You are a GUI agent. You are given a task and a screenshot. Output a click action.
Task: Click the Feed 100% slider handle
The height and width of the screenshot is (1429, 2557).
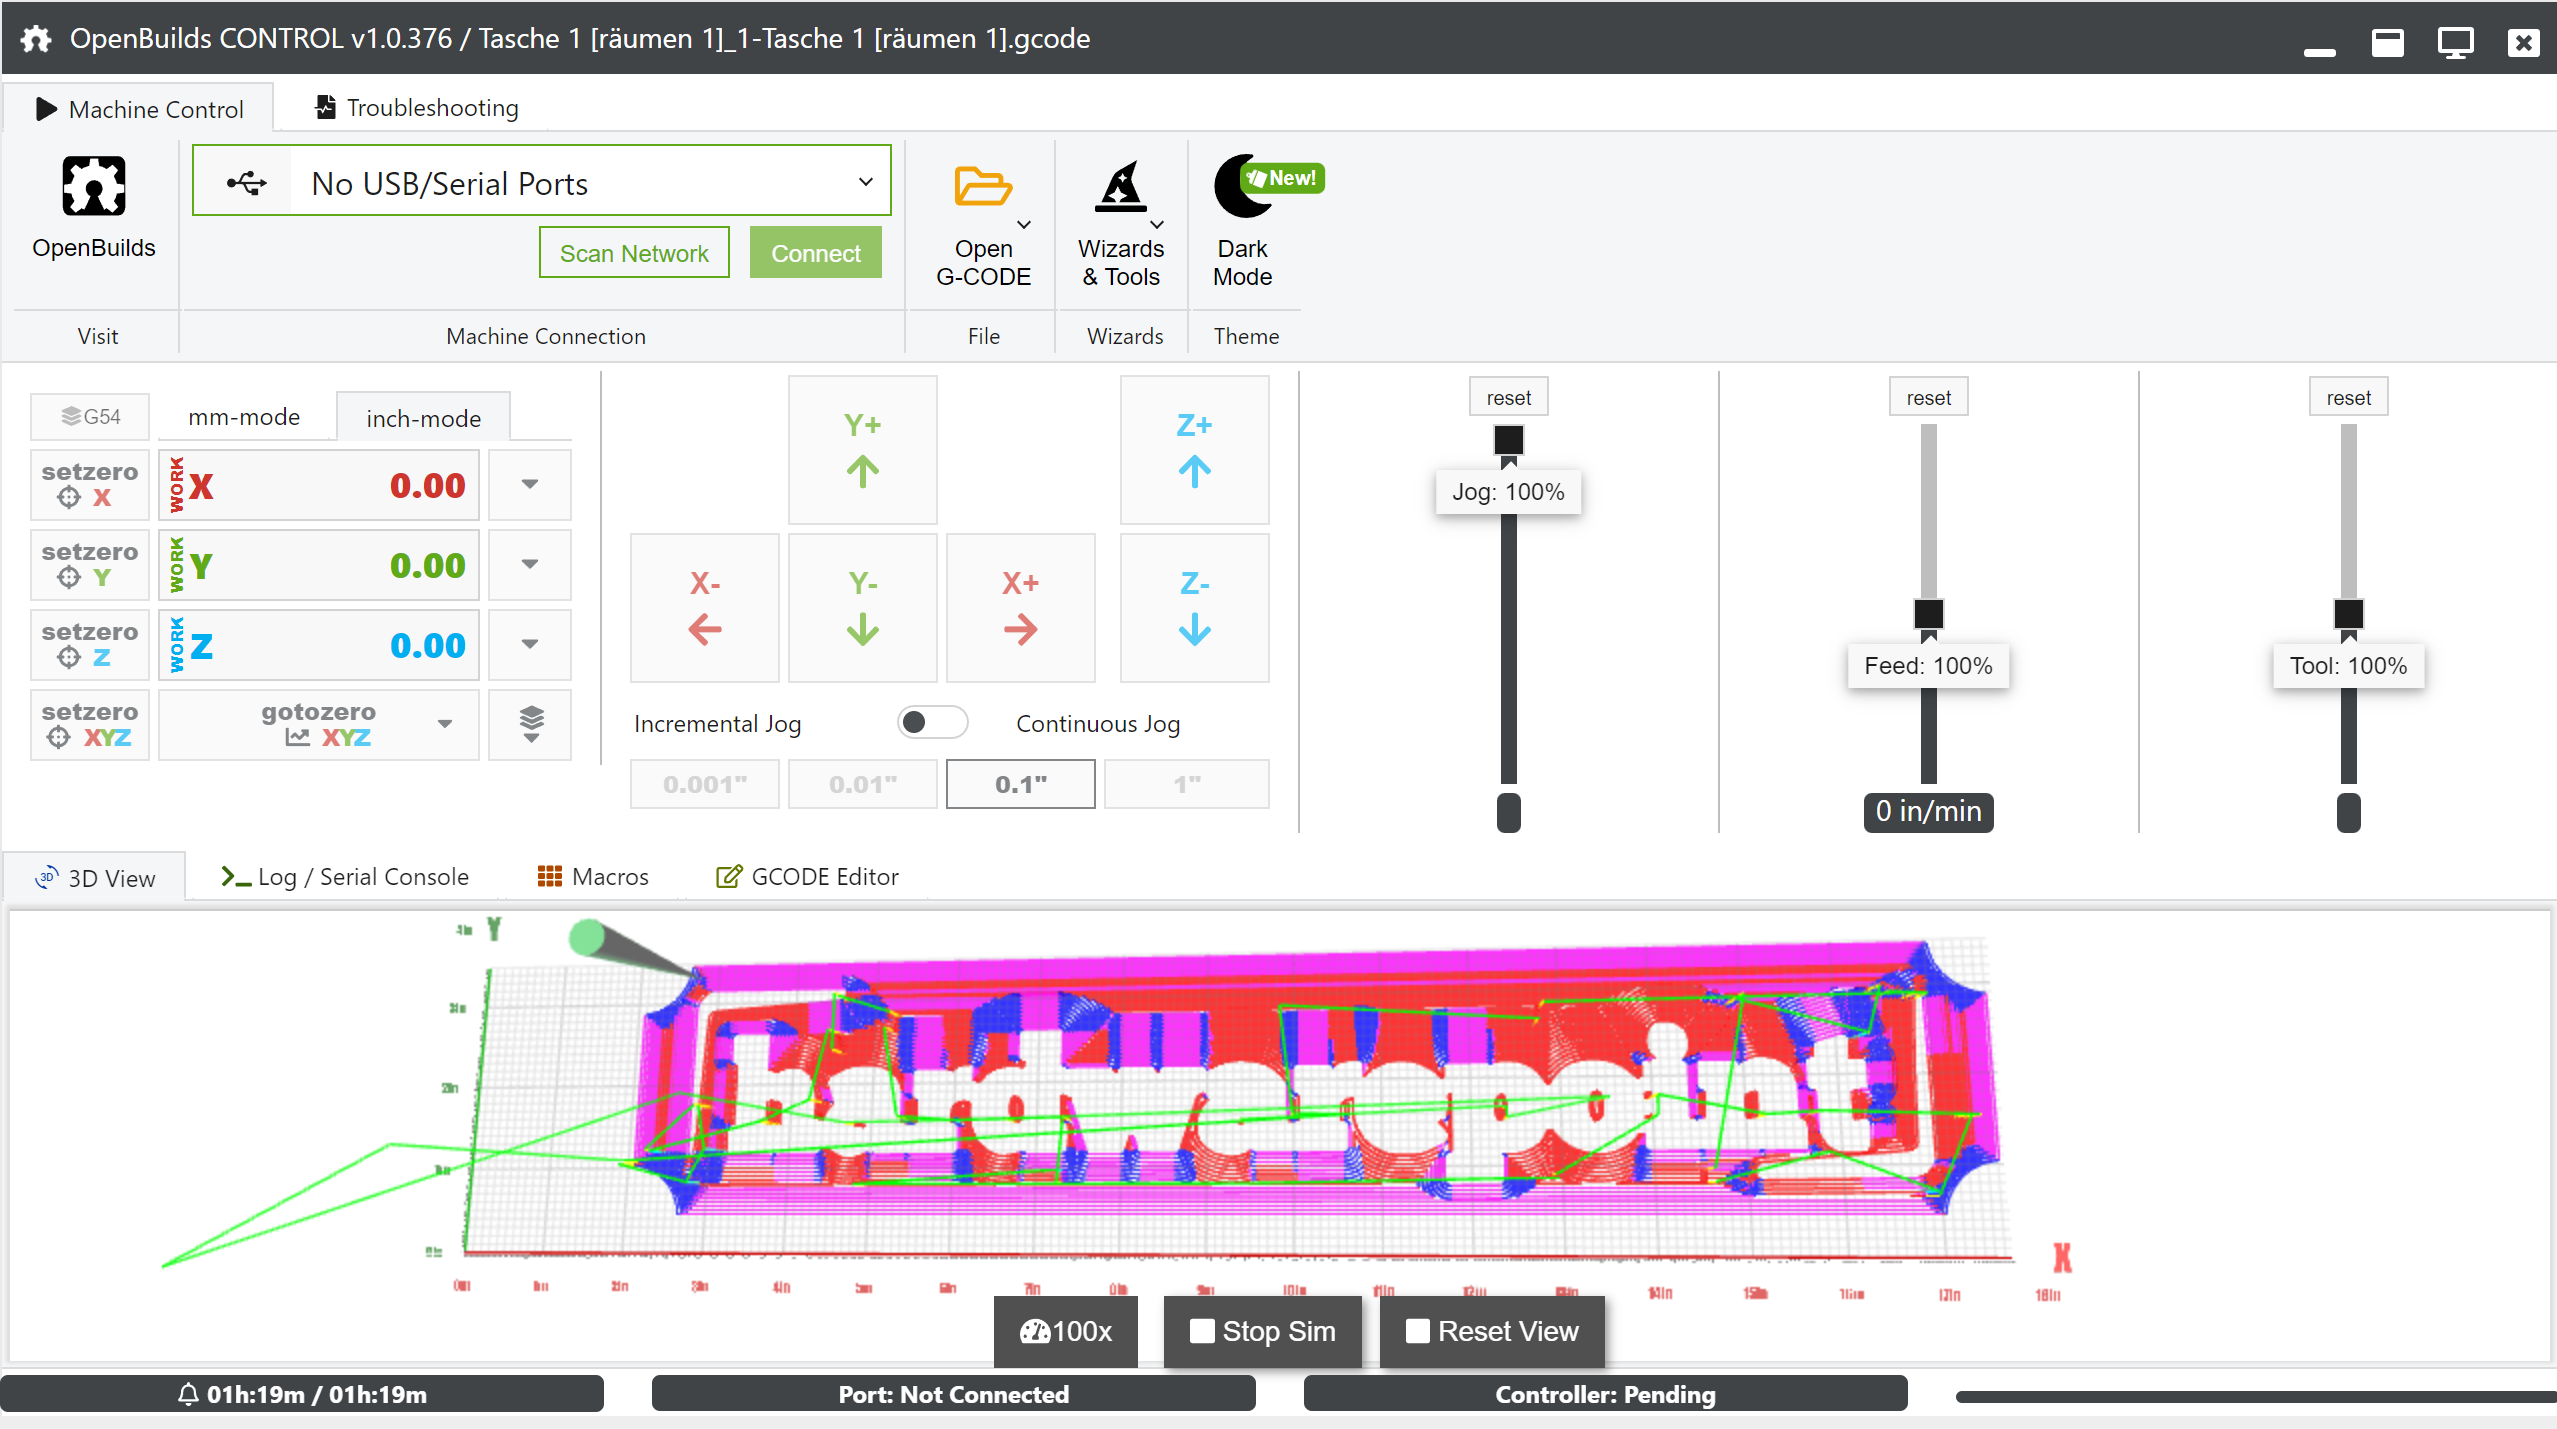click(x=1928, y=614)
